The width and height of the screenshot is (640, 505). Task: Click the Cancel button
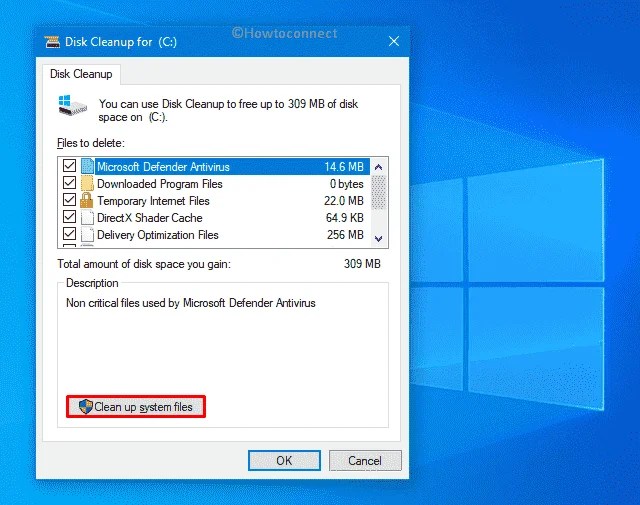[x=365, y=461]
